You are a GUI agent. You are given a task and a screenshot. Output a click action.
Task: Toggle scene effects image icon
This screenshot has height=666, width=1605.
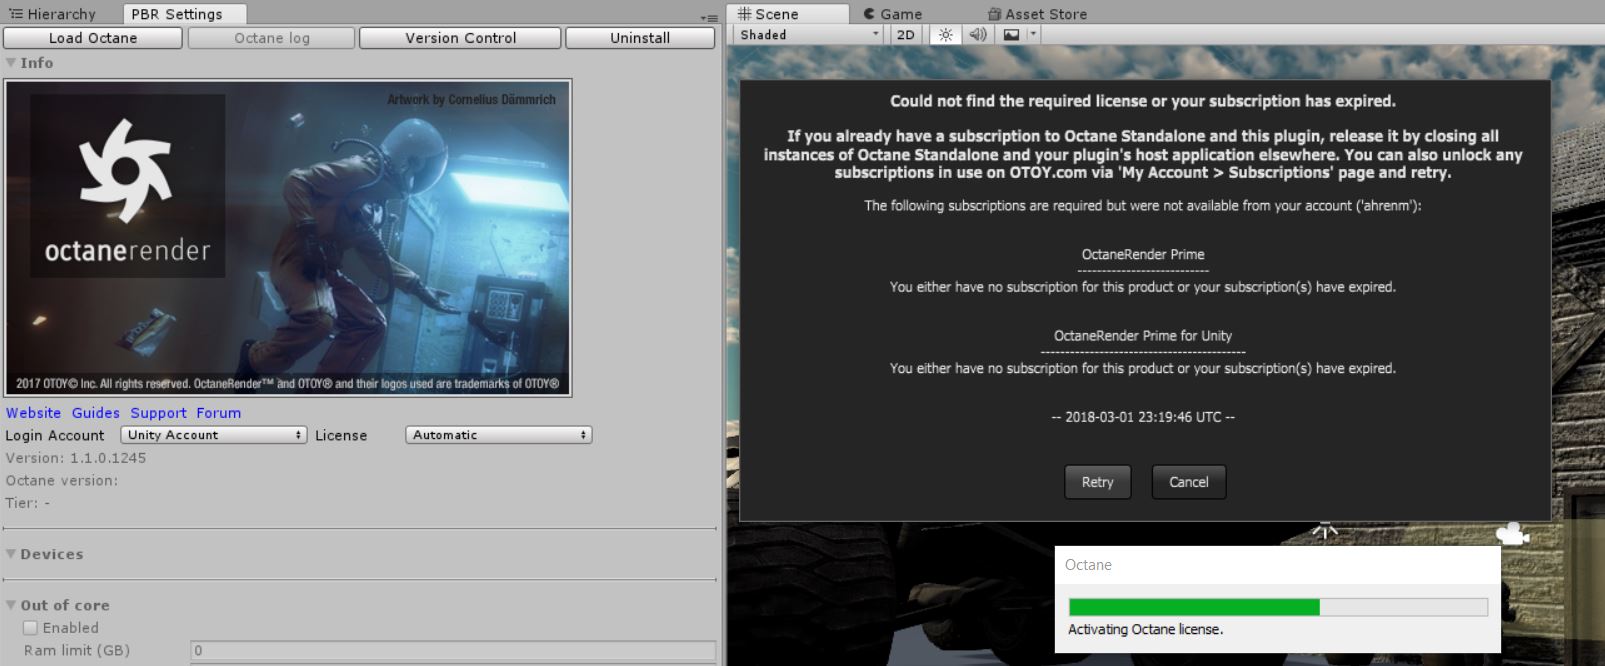1011,35
